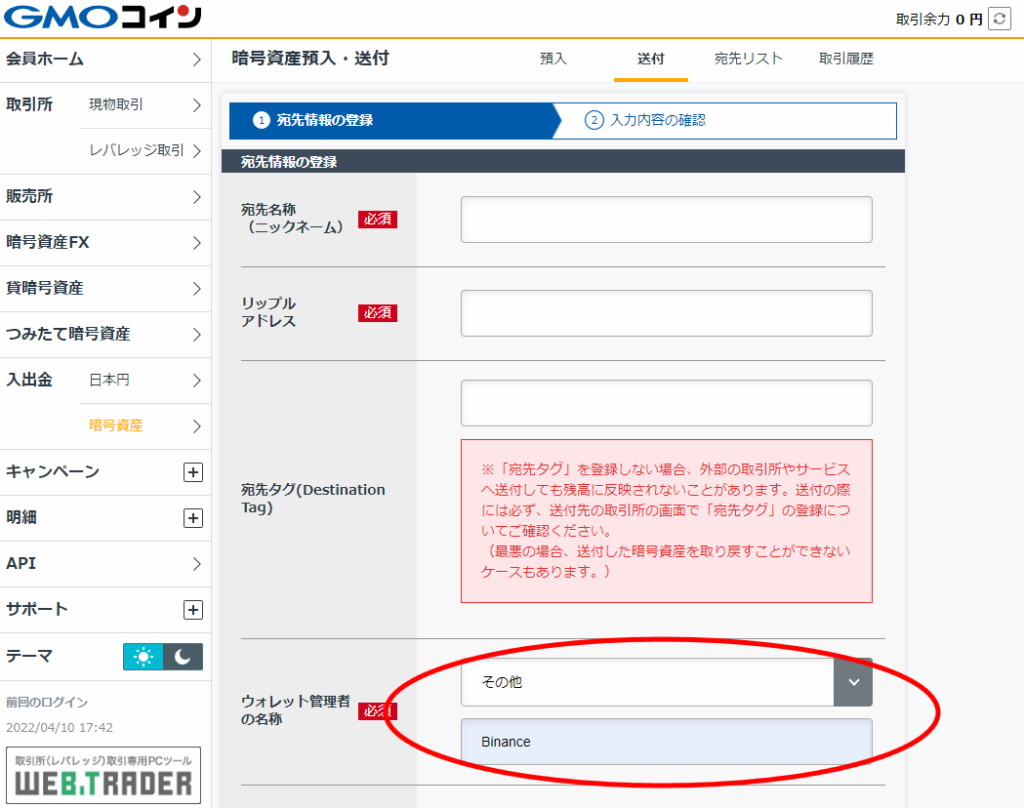Open the ウォレット管理者 dropdown showing その他
Image resolution: width=1024 pixels, height=808 pixels.
(x=666, y=682)
